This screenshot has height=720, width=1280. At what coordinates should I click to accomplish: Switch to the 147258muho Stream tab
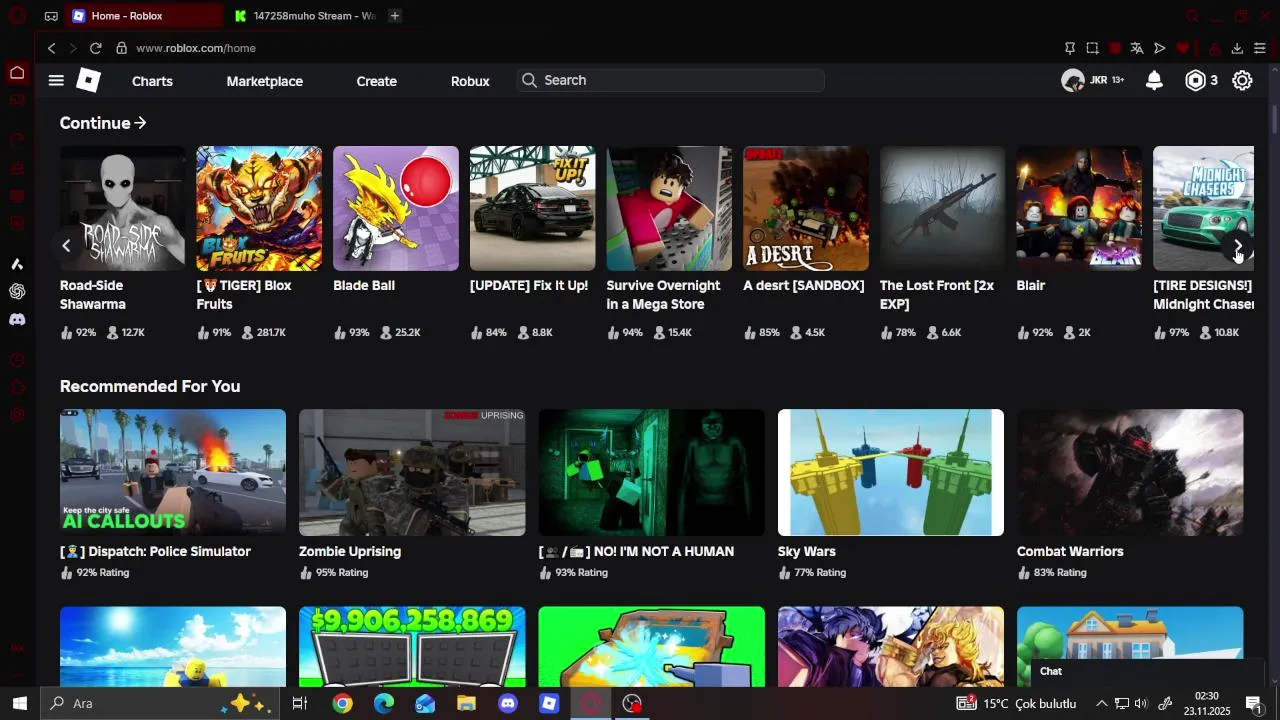(x=305, y=16)
